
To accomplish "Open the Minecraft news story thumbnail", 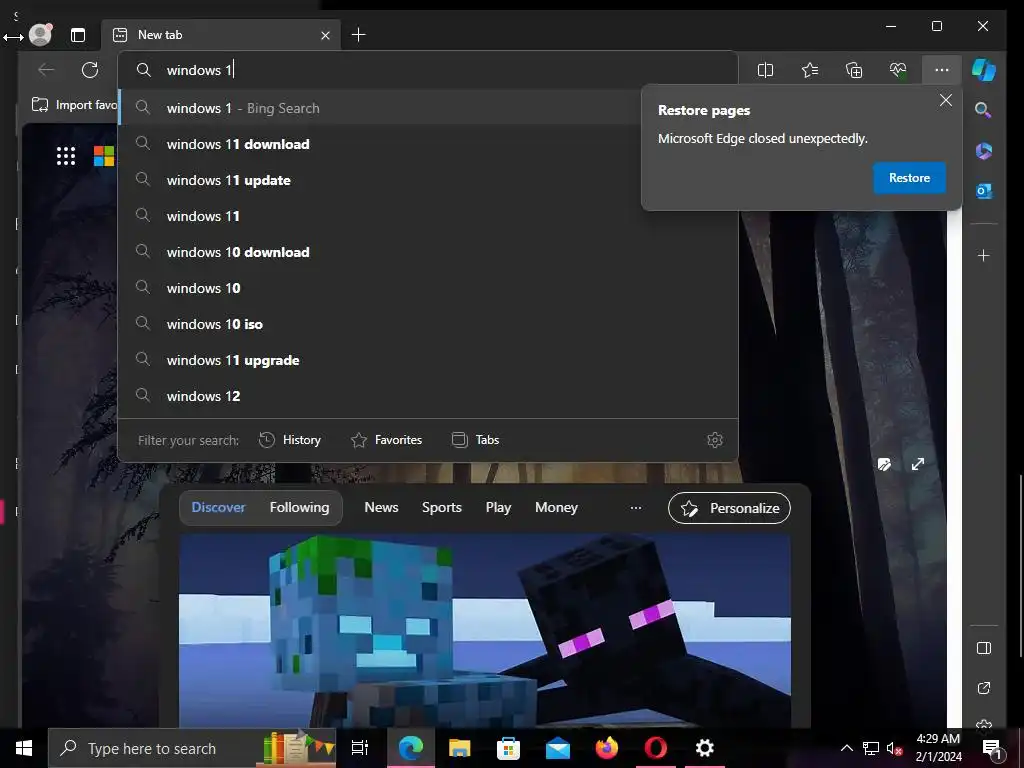I will click(x=485, y=630).
